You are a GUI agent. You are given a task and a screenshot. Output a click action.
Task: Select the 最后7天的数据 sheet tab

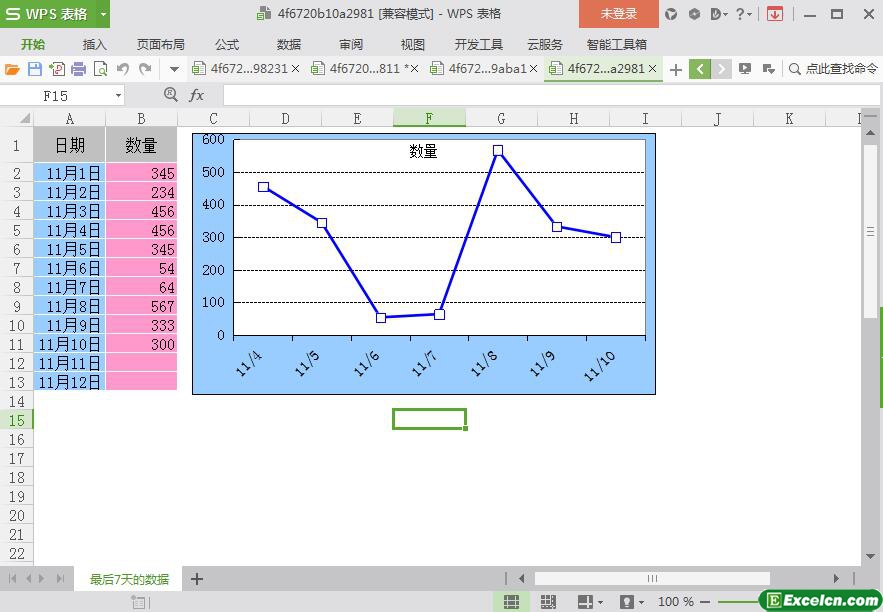click(129, 579)
